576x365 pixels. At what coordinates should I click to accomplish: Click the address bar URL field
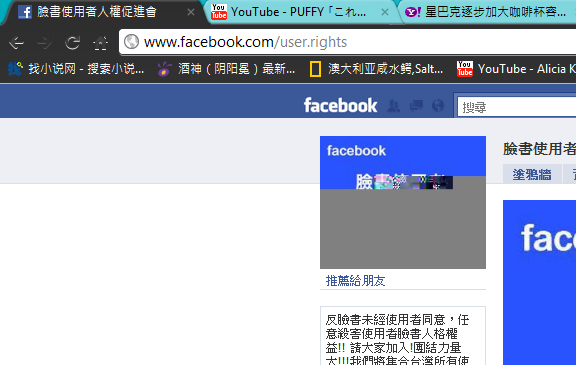(x=347, y=42)
